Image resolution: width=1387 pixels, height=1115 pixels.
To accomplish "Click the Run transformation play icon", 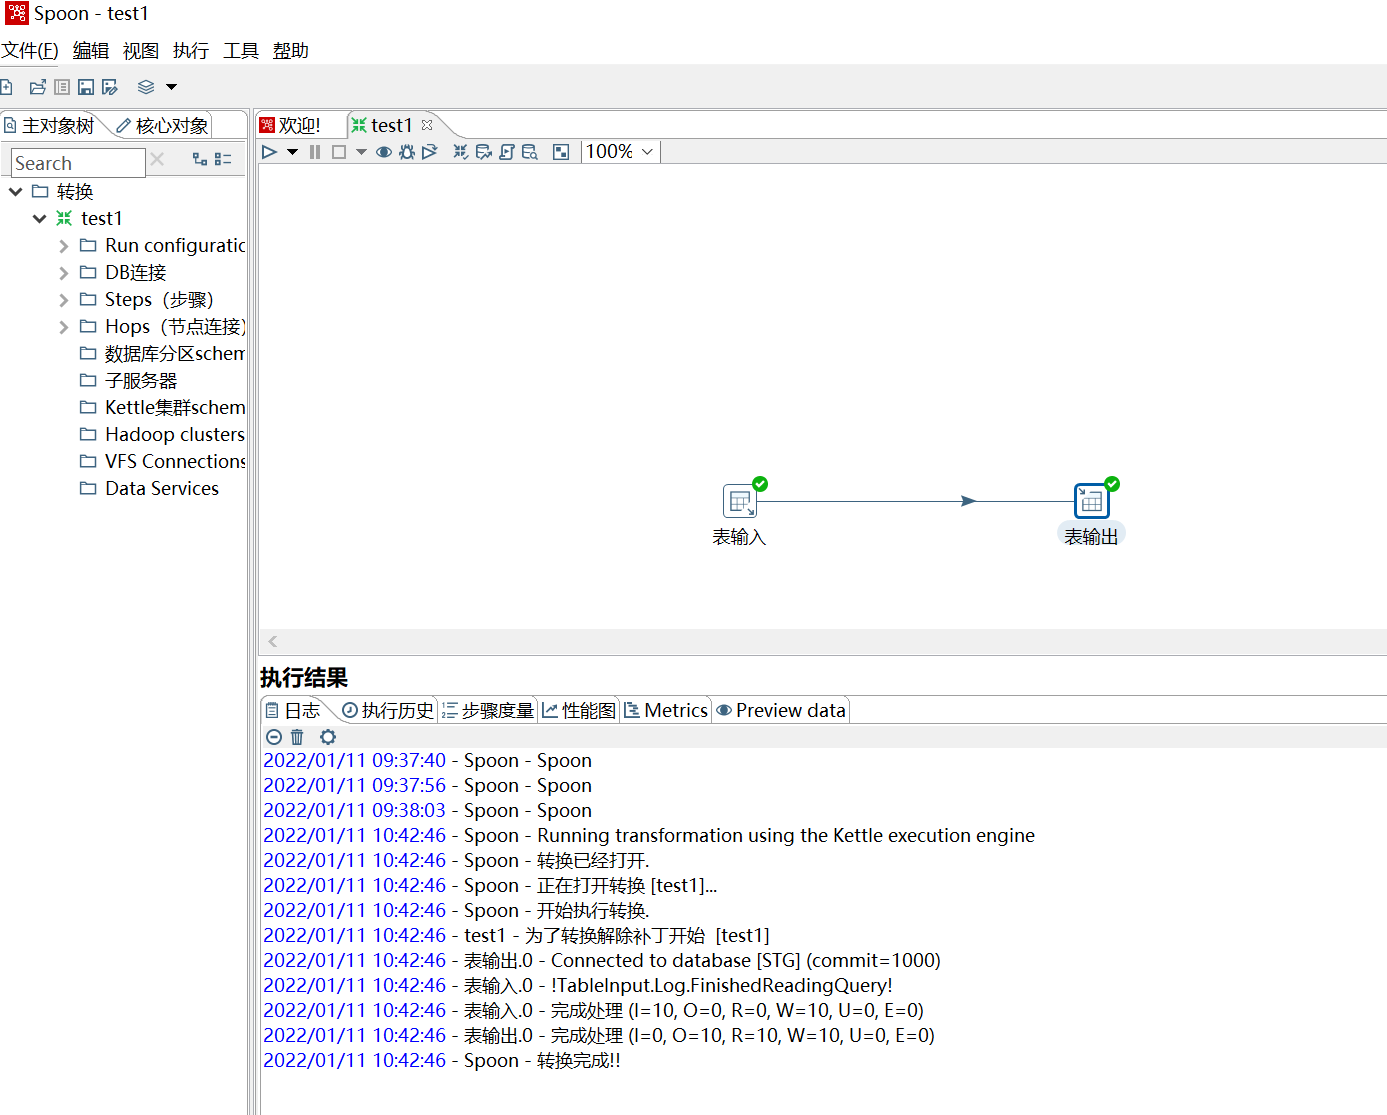I will tap(268, 151).
